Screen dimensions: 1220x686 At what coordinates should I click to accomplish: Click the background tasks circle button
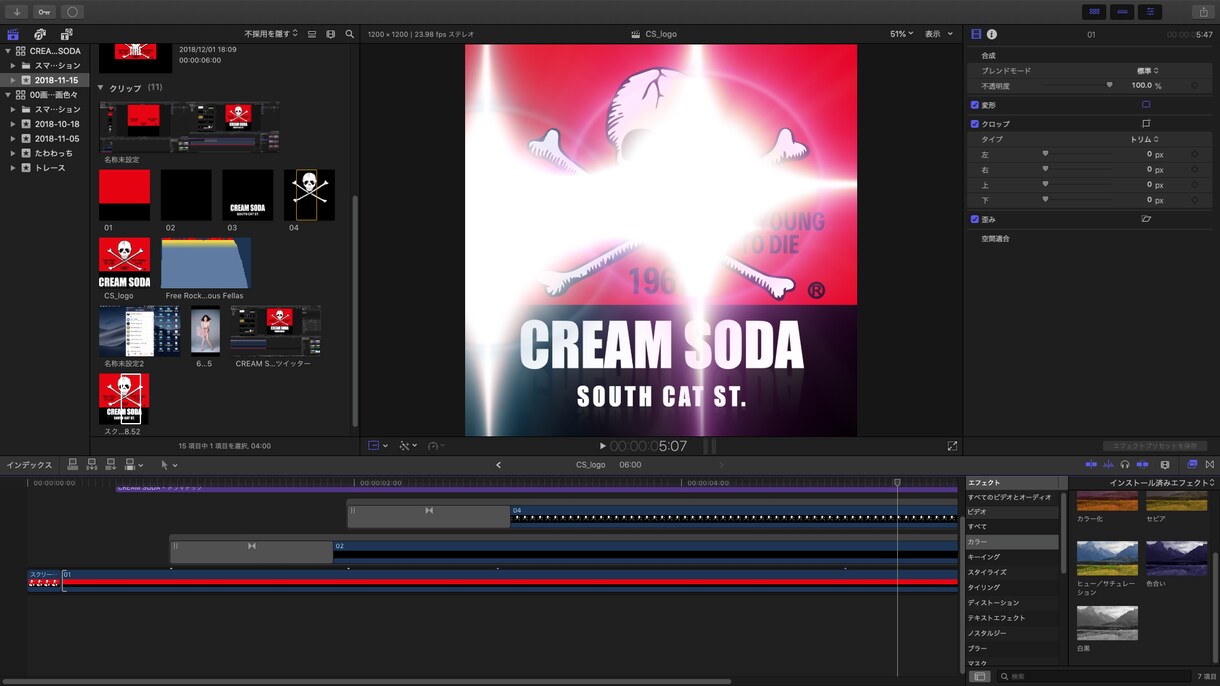click(72, 12)
